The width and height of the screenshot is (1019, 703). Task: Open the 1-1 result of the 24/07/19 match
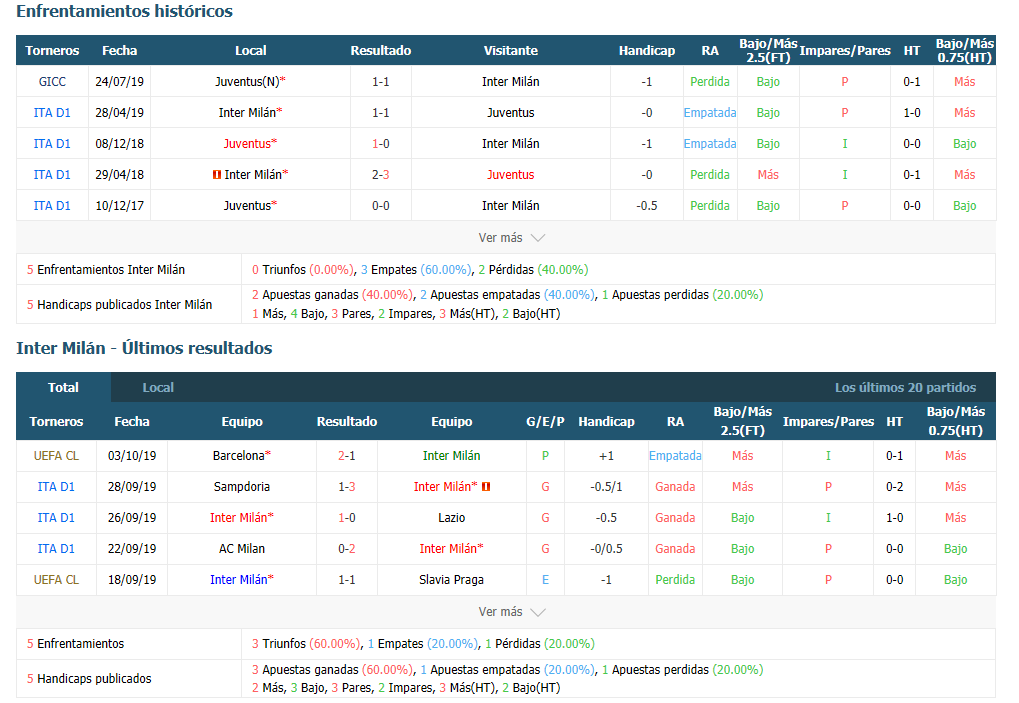click(x=381, y=82)
